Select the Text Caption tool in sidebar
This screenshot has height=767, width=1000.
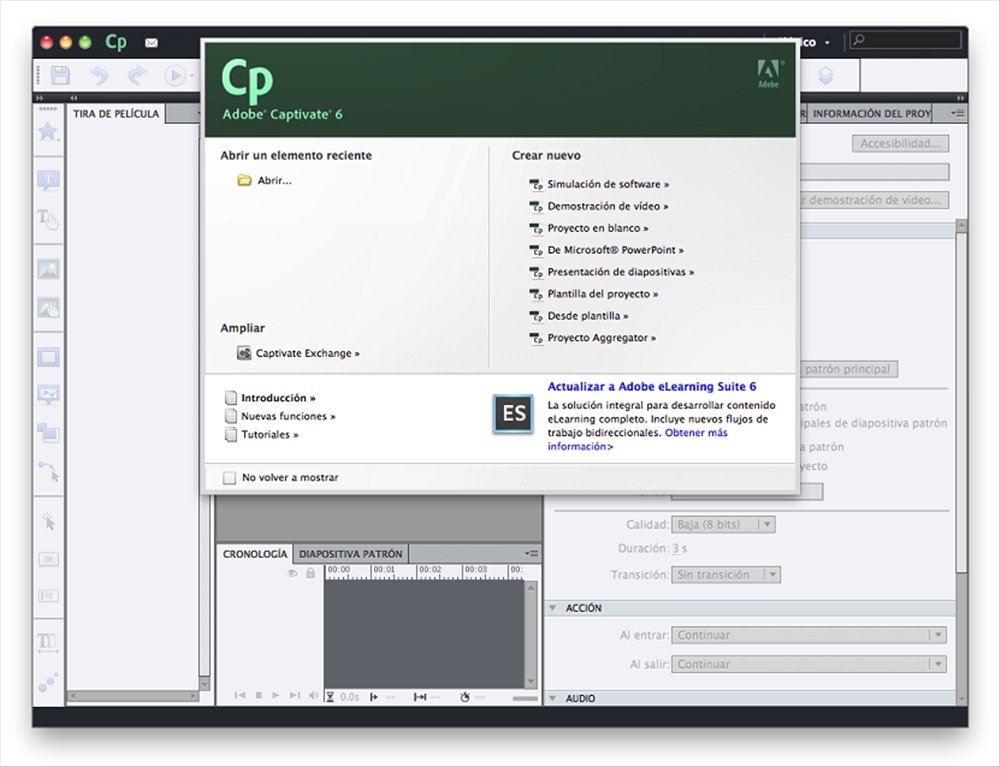point(48,180)
